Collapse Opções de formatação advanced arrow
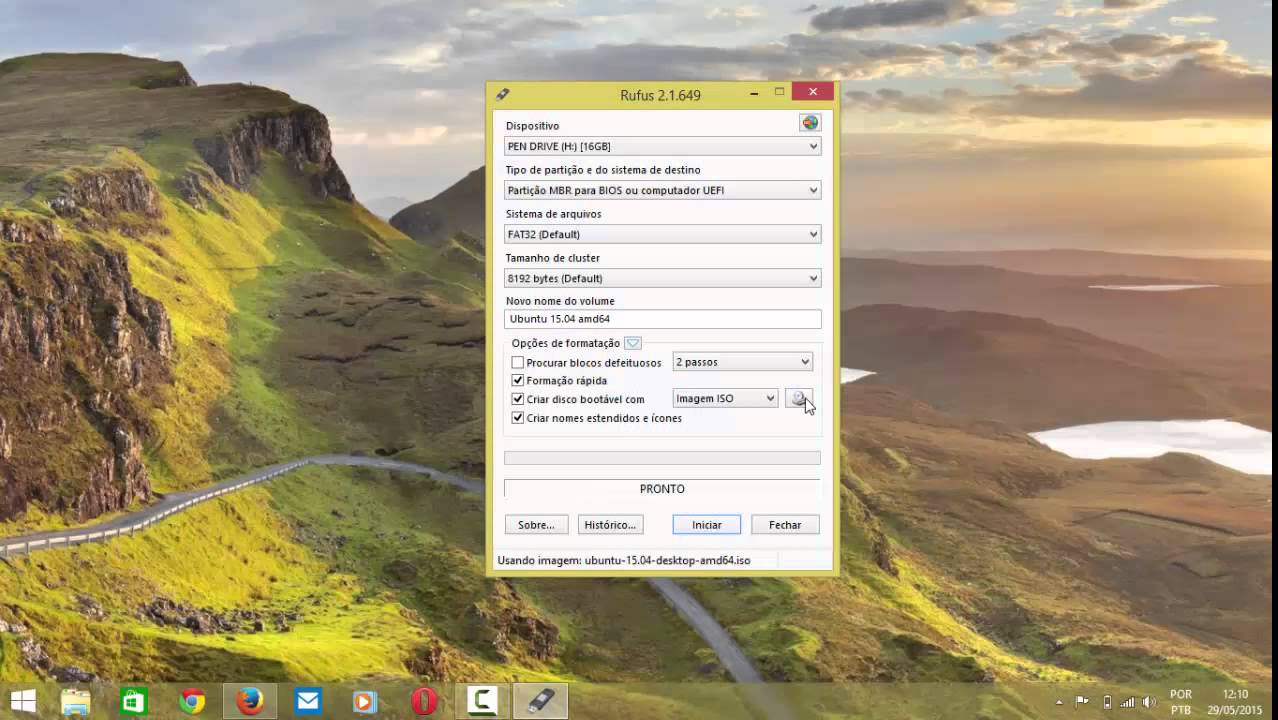Image resolution: width=1278 pixels, height=720 pixels. [633, 343]
